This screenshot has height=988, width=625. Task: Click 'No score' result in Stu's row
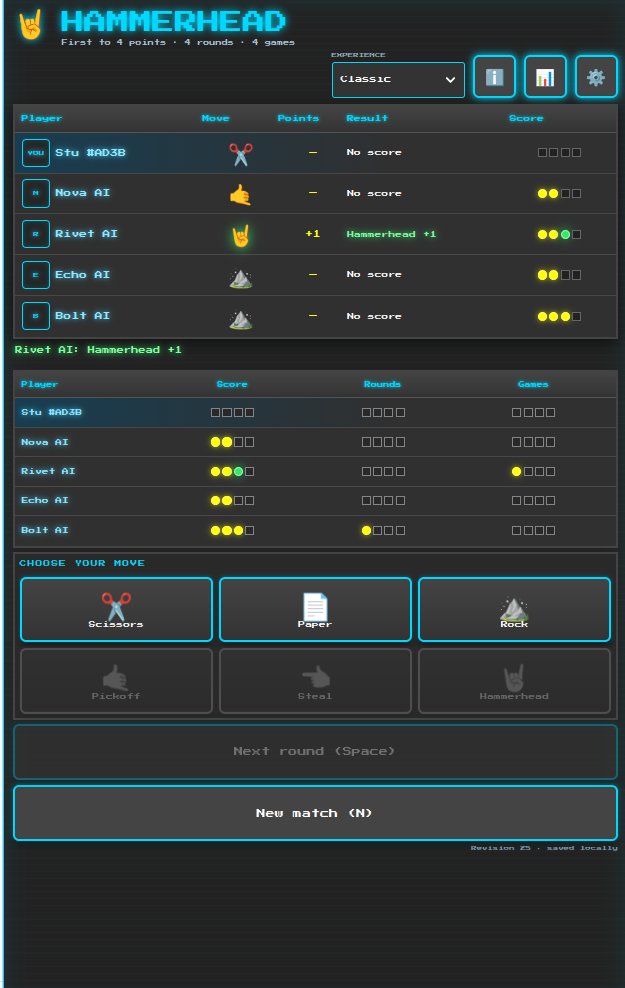[x=374, y=152]
